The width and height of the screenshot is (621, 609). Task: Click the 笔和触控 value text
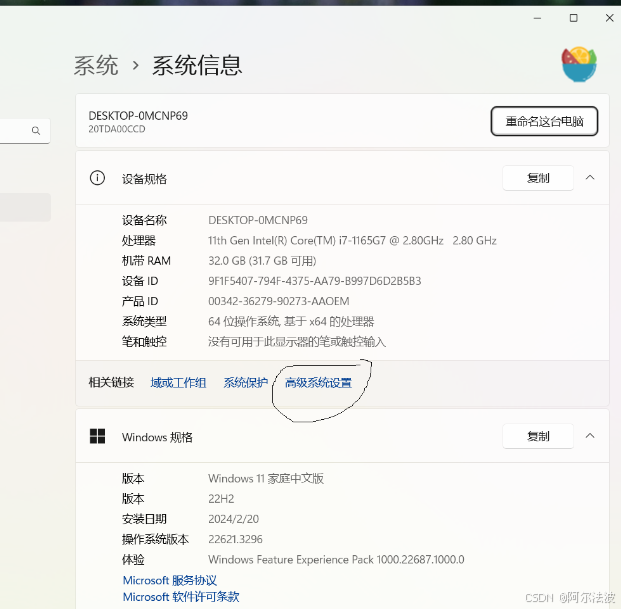(x=297, y=341)
